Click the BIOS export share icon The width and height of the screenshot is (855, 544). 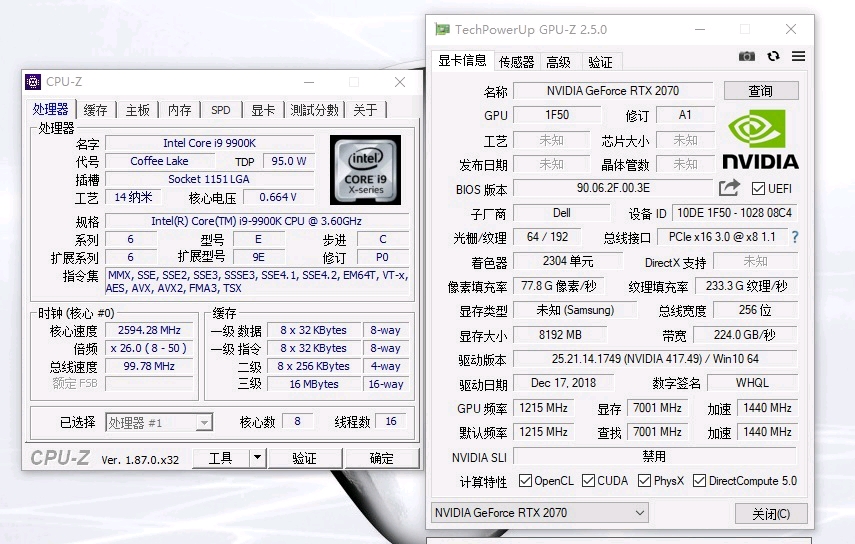point(729,188)
